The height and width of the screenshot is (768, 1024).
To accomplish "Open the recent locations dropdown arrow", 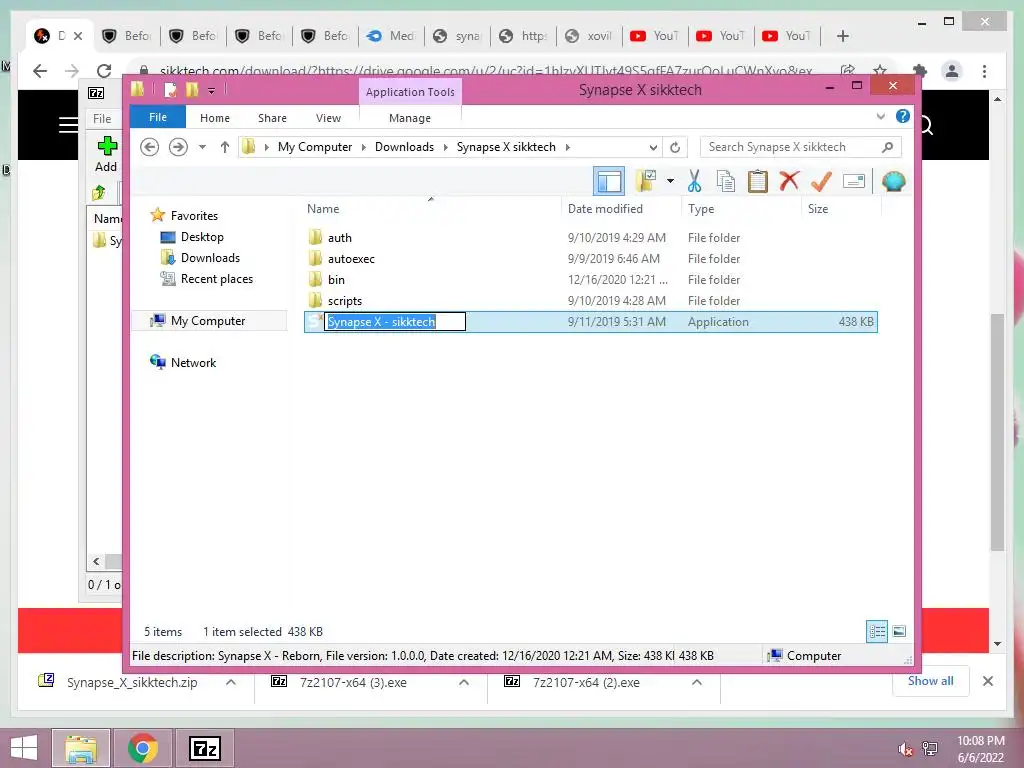I will 202,147.
